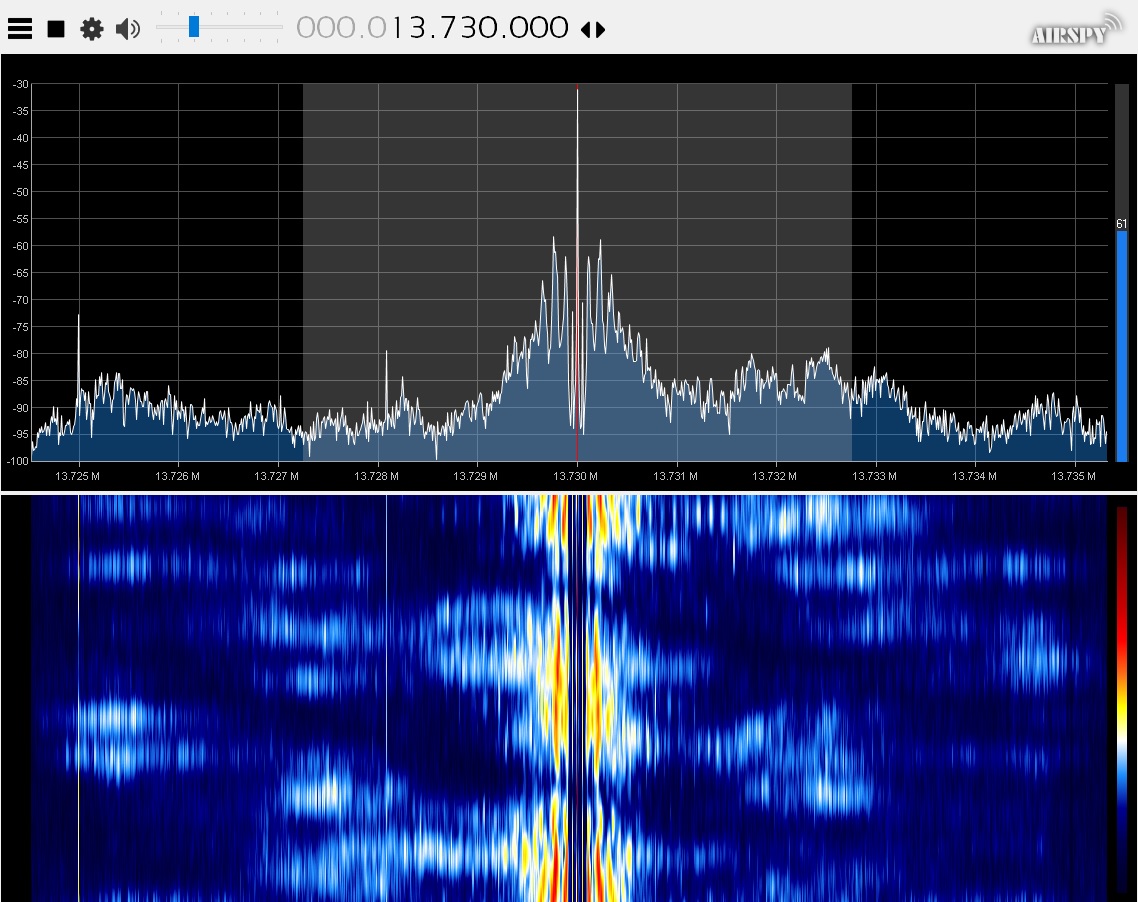
Task: Click the '61' value on the zoom slider
Action: click(1121, 224)
